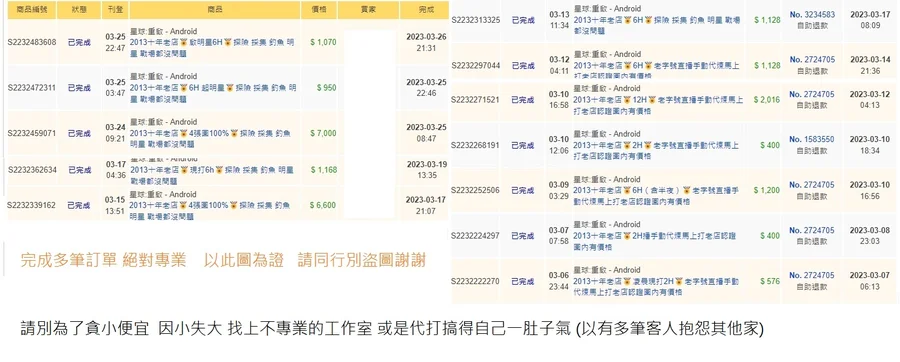Select order number S2232222270

pos(475,281)
